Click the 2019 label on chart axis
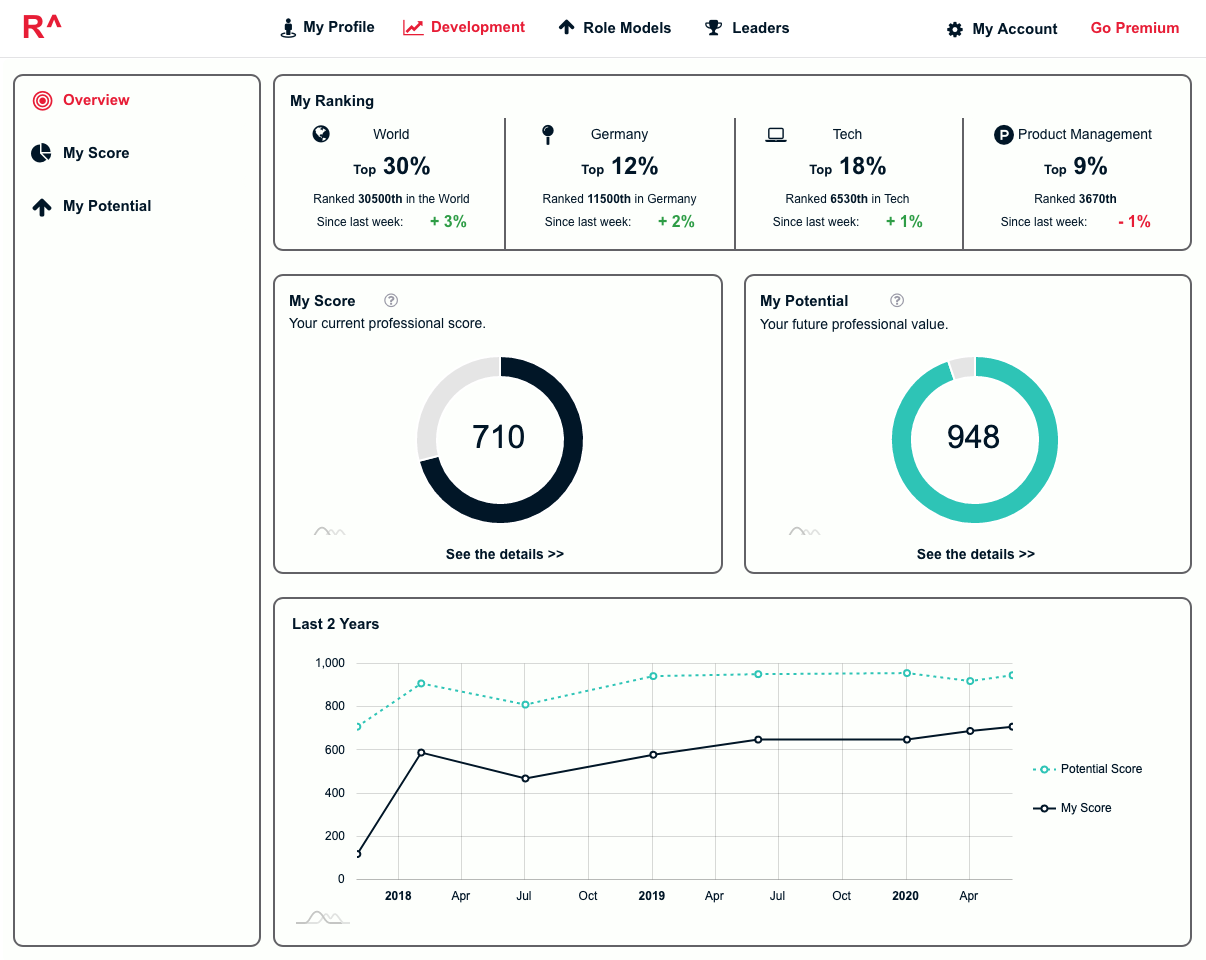1206x960 pixels. [652, 896]
